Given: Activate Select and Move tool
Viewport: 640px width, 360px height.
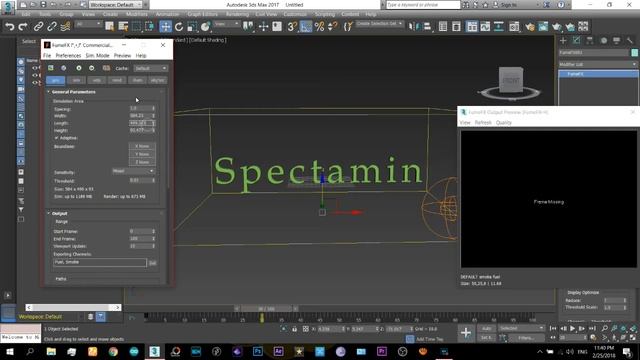Looking at the screenshot, I should click(x=165, y=27).
